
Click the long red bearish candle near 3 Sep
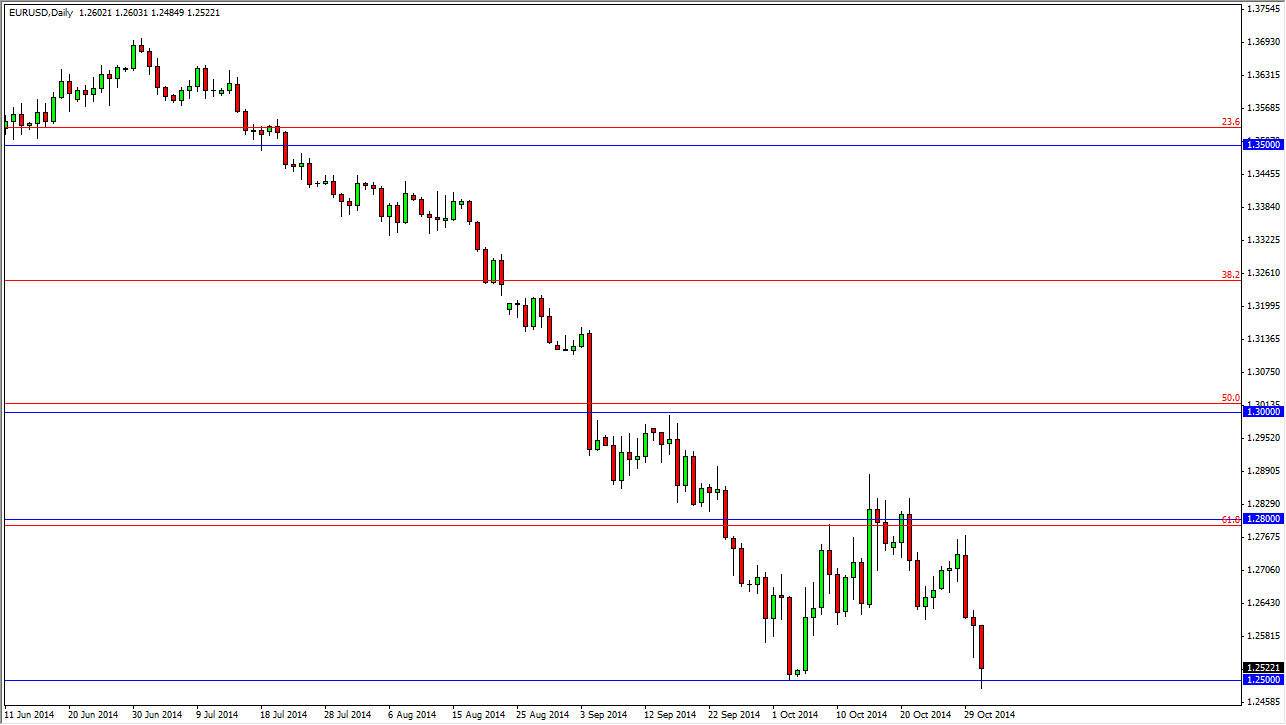click(x=588, y=390)
